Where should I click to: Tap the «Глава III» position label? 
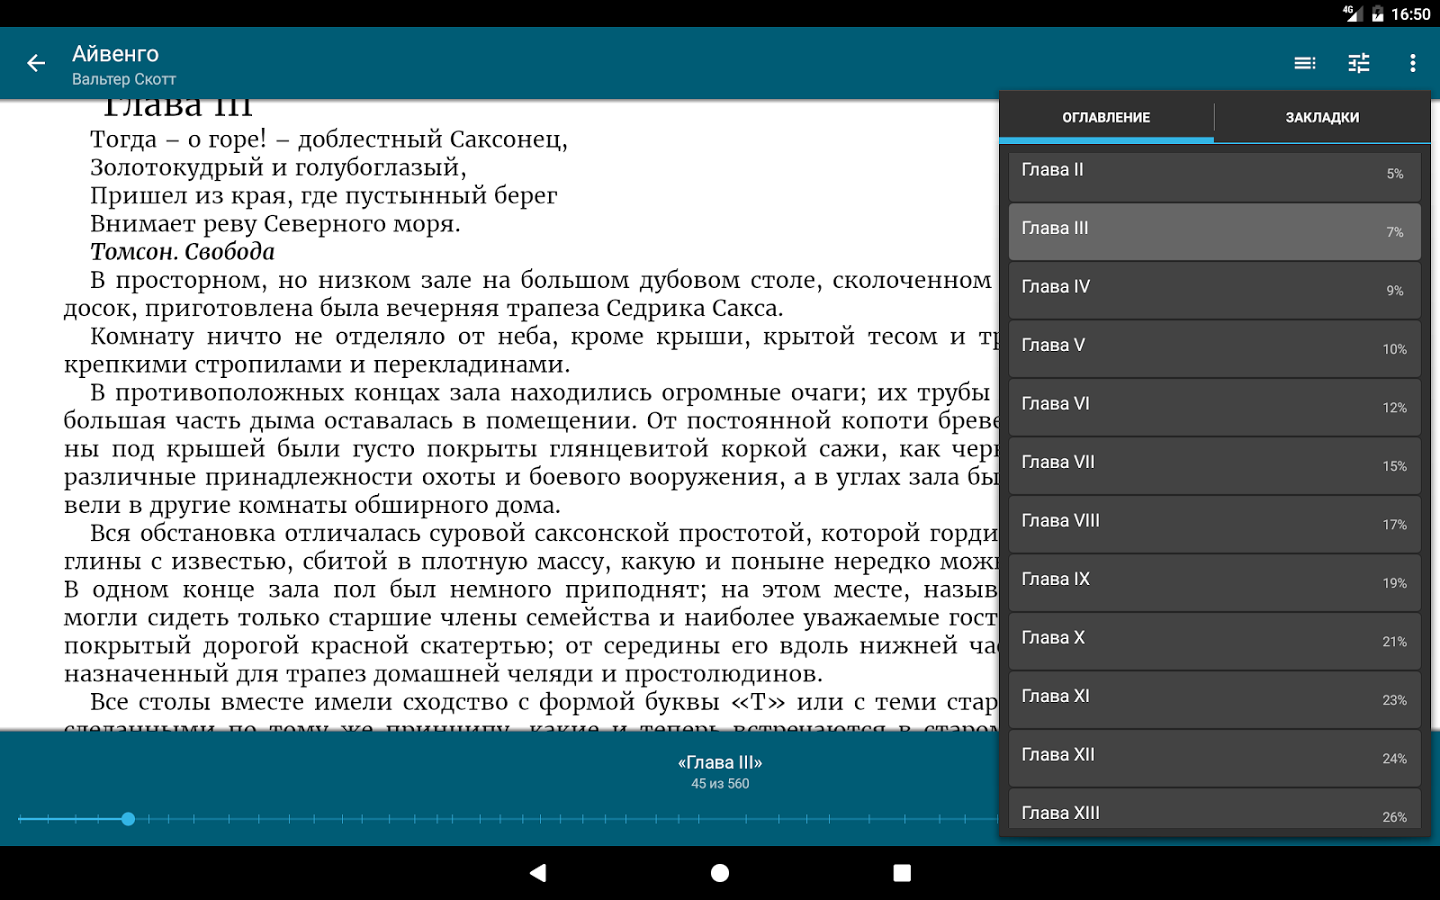(x=720, y=762)
